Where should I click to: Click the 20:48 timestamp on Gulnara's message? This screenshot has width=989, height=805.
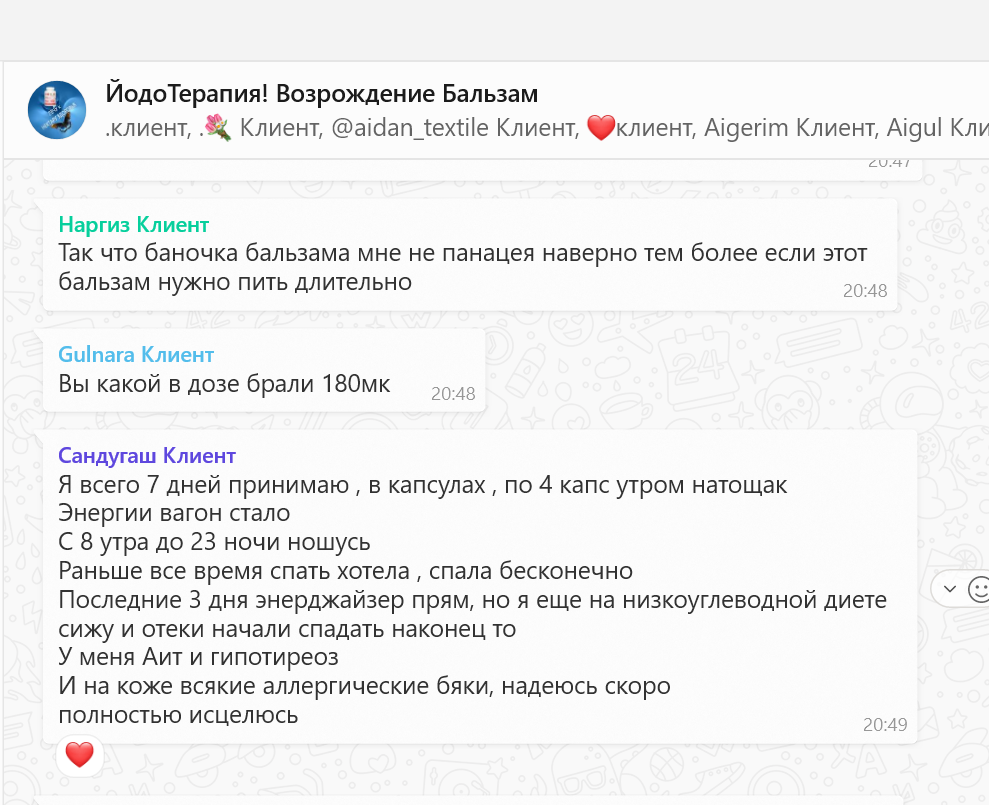click(453, 393)
